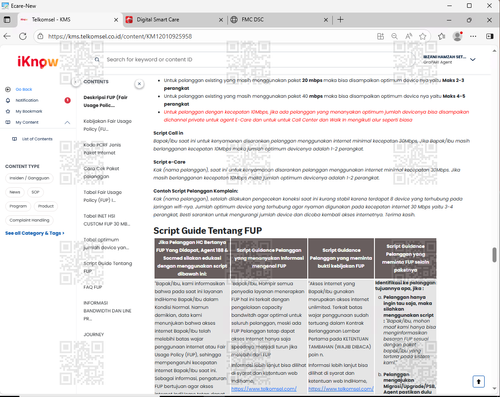This screenshot has width=500, height=397.
Task: Activate the read aloud icon
Action: 409,36
